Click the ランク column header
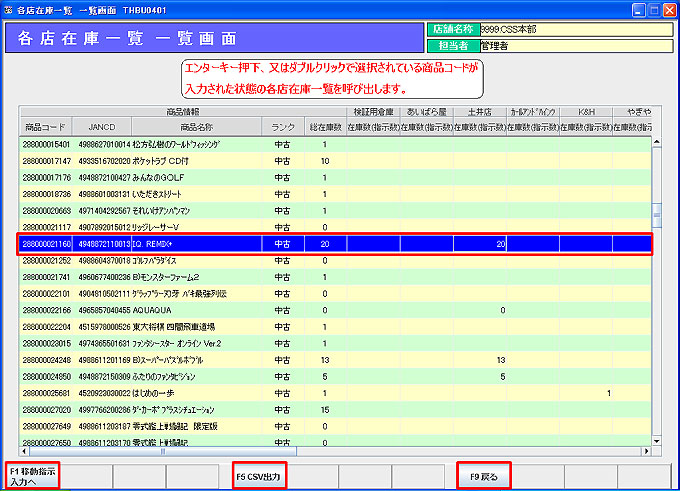 [x=281, y=127]
